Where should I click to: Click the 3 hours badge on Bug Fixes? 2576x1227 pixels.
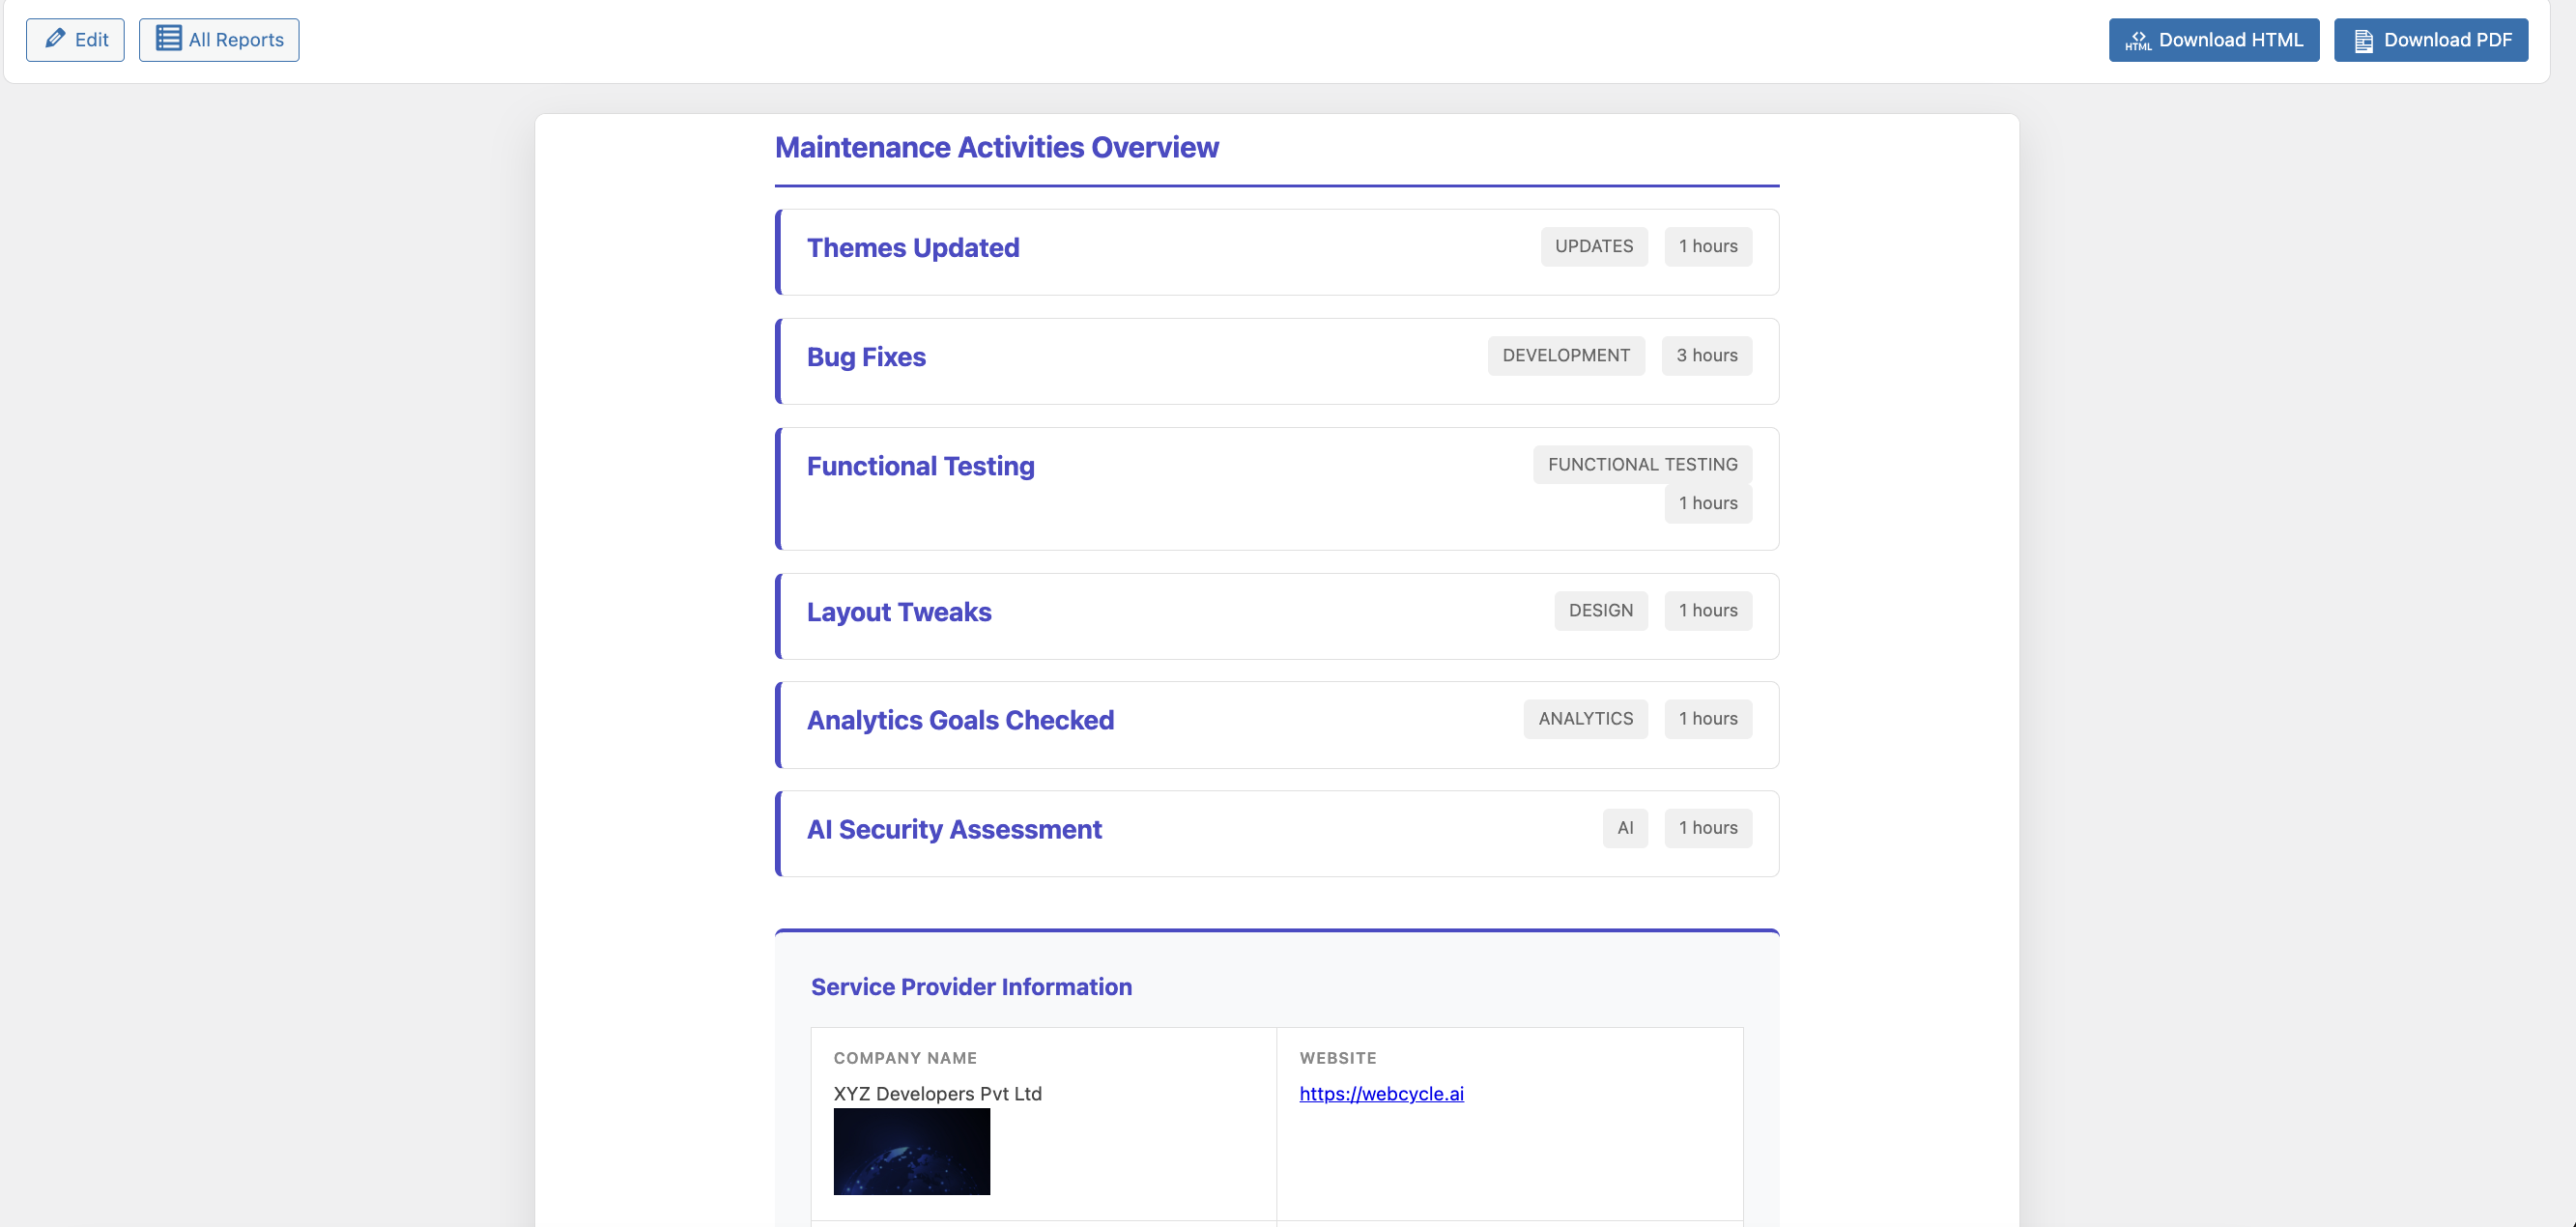(1706, 355)
